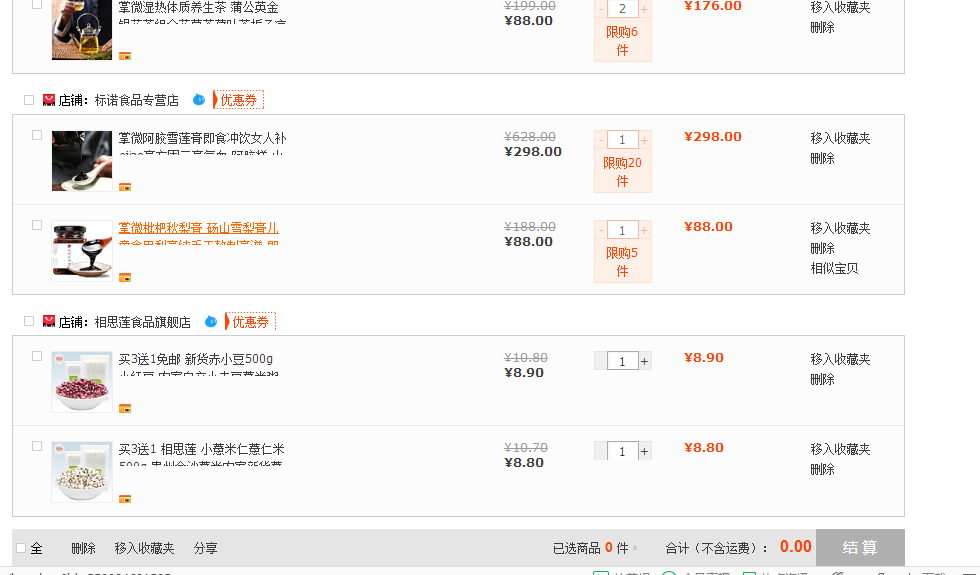980x575 pixels.
Task: Open the 优惠券 coupon list for 相思莲食品旗舰店
Action: [250, 321]
